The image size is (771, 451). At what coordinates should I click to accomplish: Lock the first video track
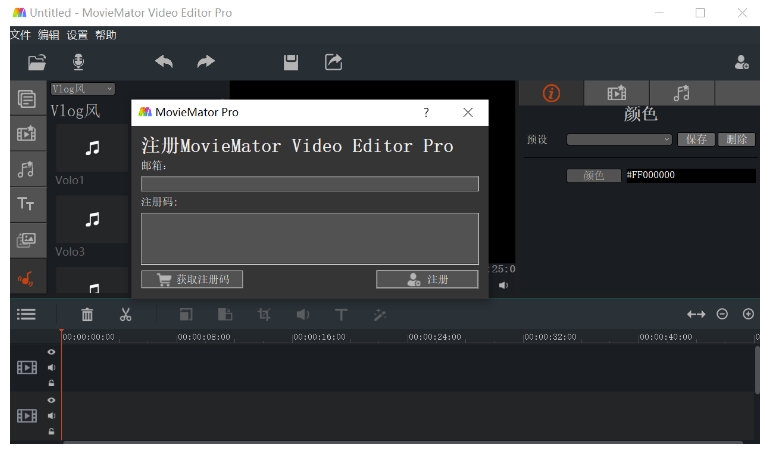(x=51, y=383)
